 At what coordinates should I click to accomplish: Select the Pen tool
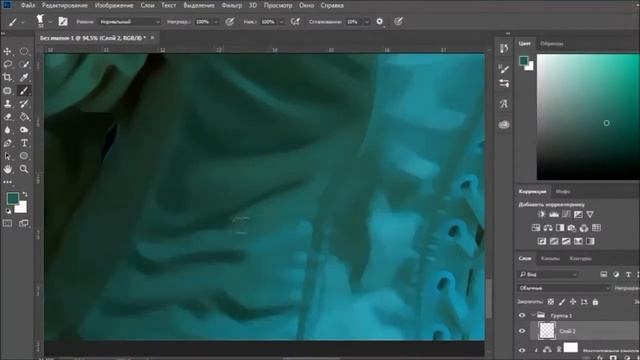7,143
